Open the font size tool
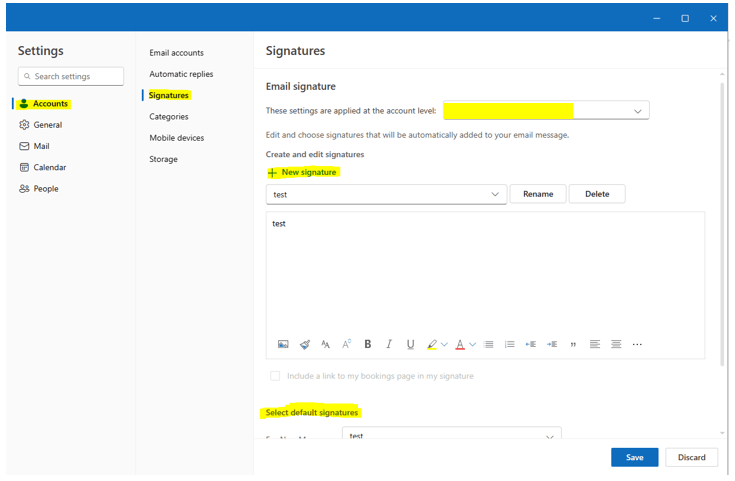The height and width of the screenshot is (481, 735). click(x=325, y=345)
